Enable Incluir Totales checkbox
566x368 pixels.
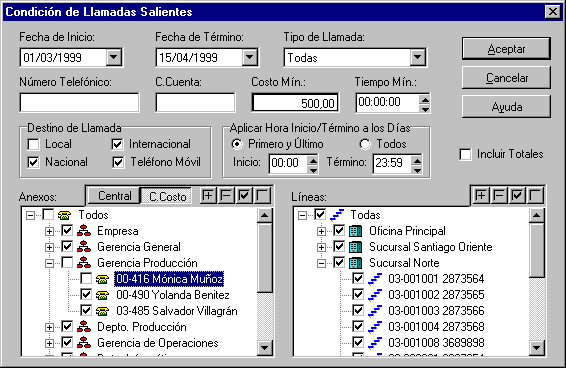tap(465, 154)
